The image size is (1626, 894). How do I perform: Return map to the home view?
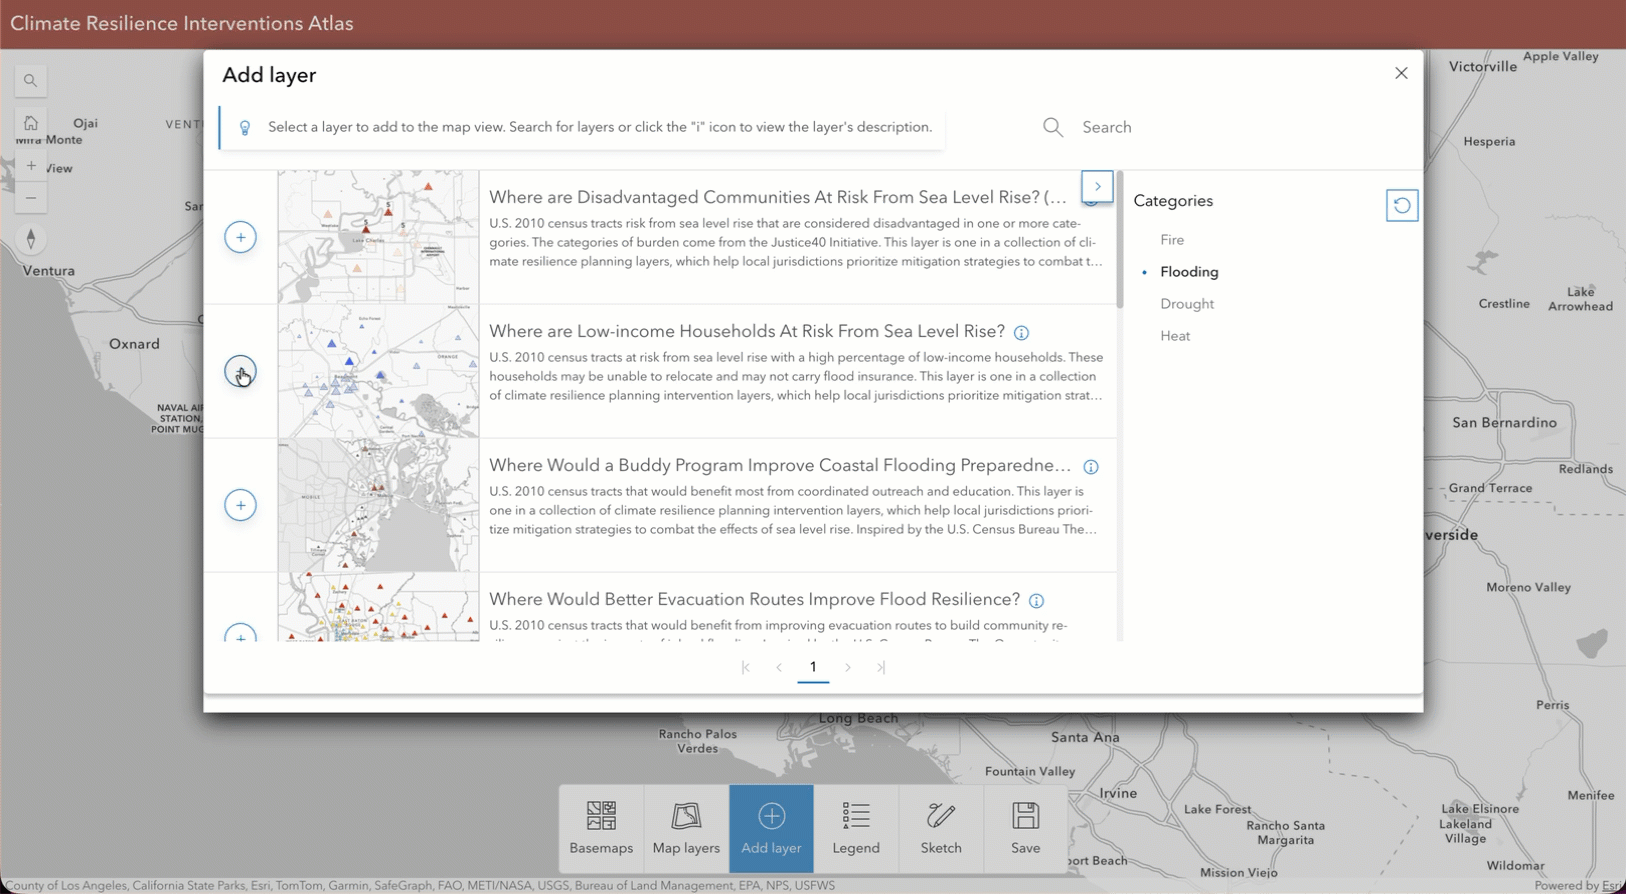[31, 123]
